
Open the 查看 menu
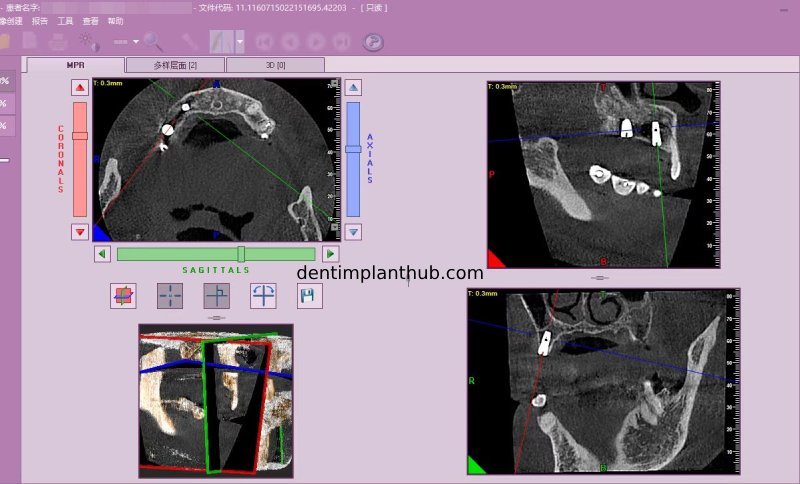tap(90, 21)
